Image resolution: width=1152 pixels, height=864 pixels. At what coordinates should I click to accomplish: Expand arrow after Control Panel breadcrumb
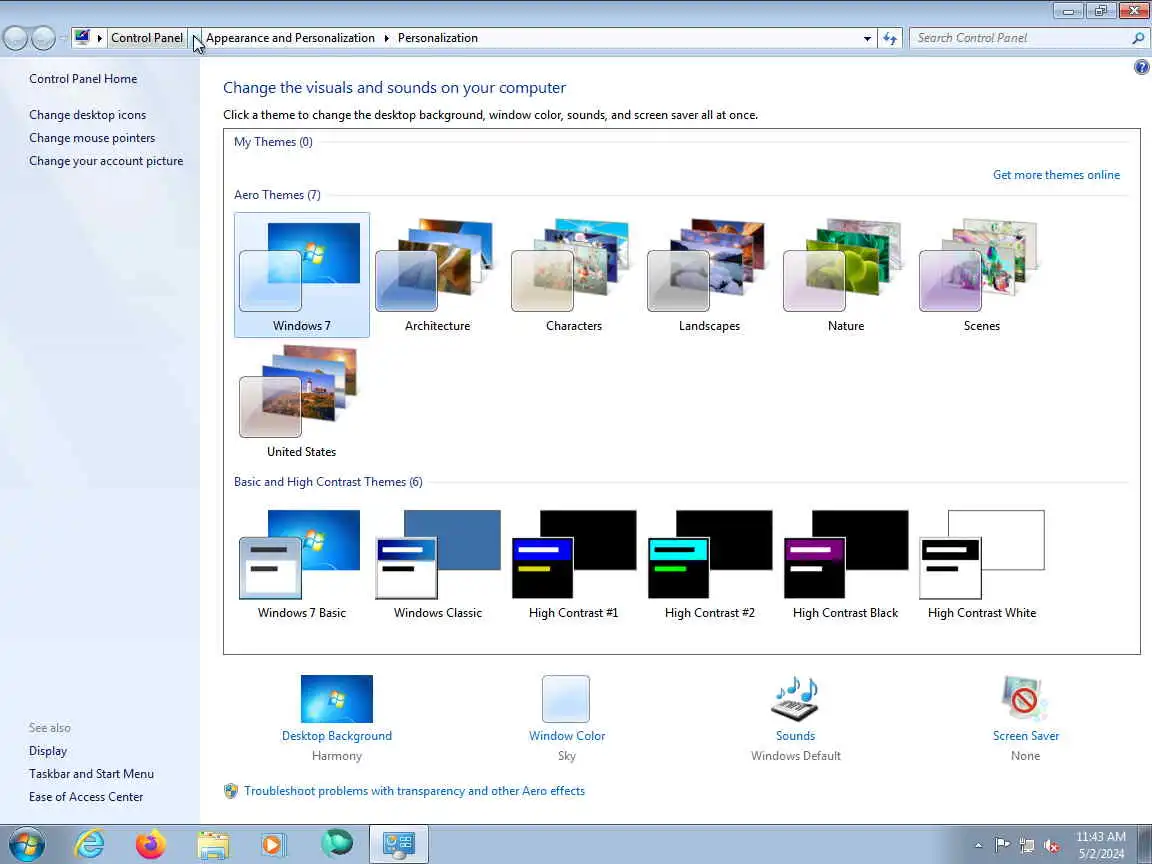point(195,38)
